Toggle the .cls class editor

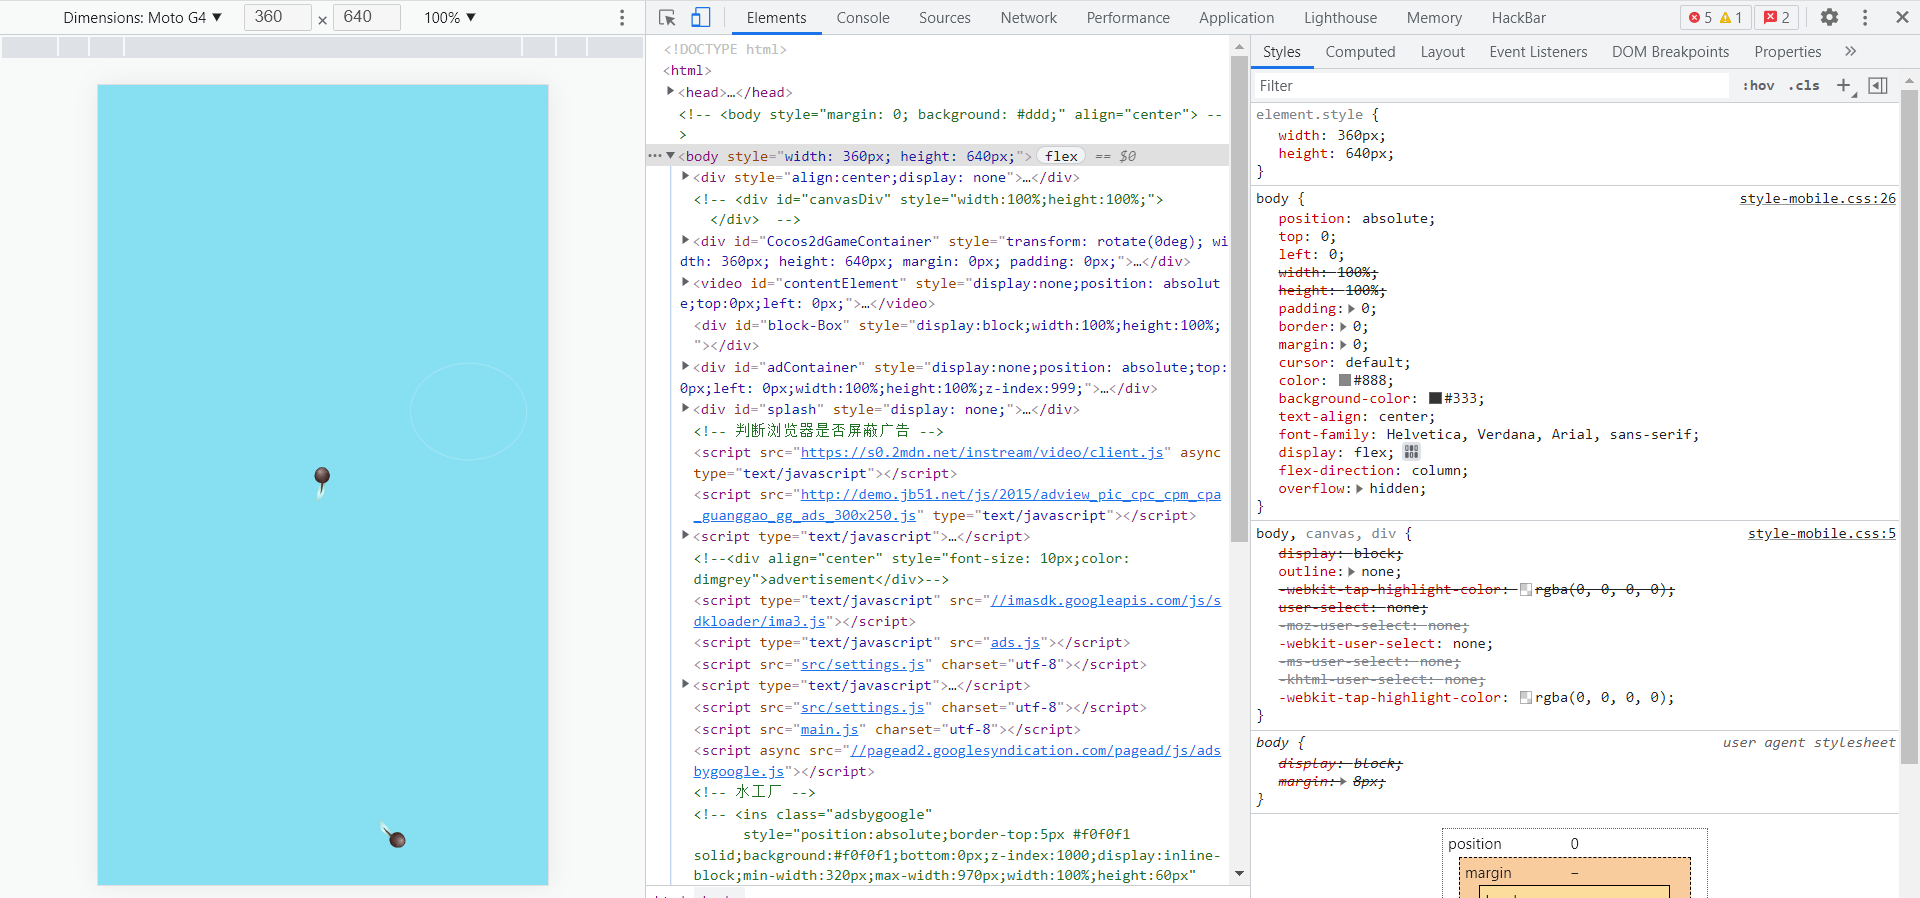pyautogui.click(x=1804, y=86)
